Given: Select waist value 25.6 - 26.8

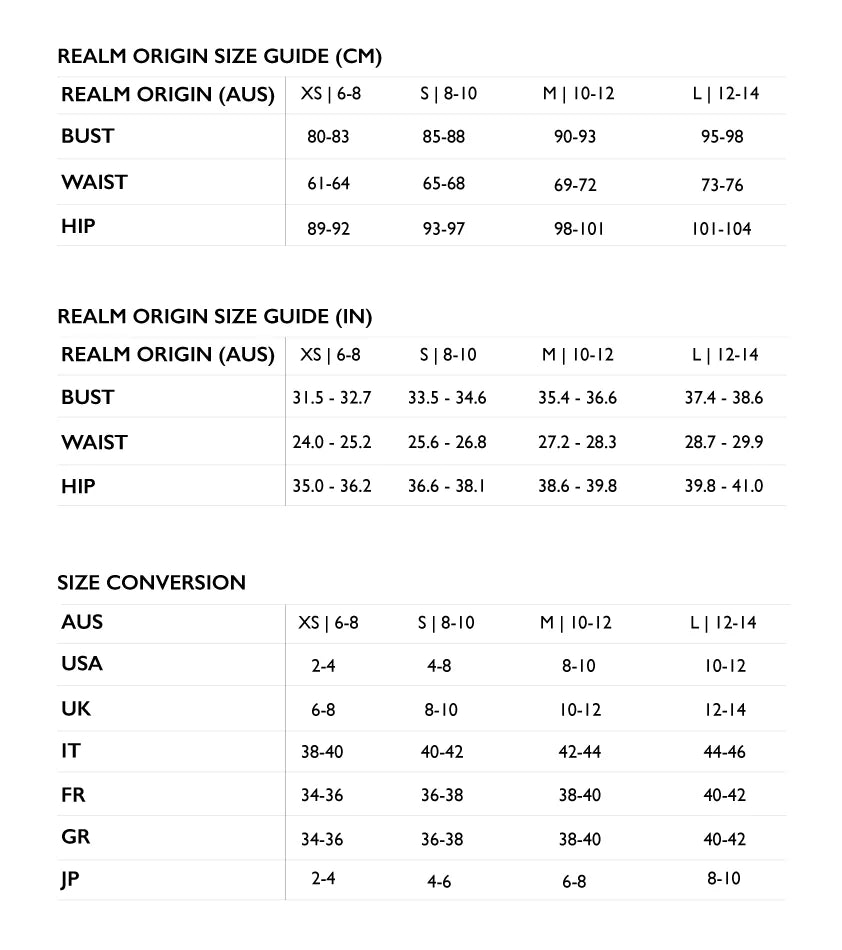Looking at the screenshot, I should [x=447, y=442].
